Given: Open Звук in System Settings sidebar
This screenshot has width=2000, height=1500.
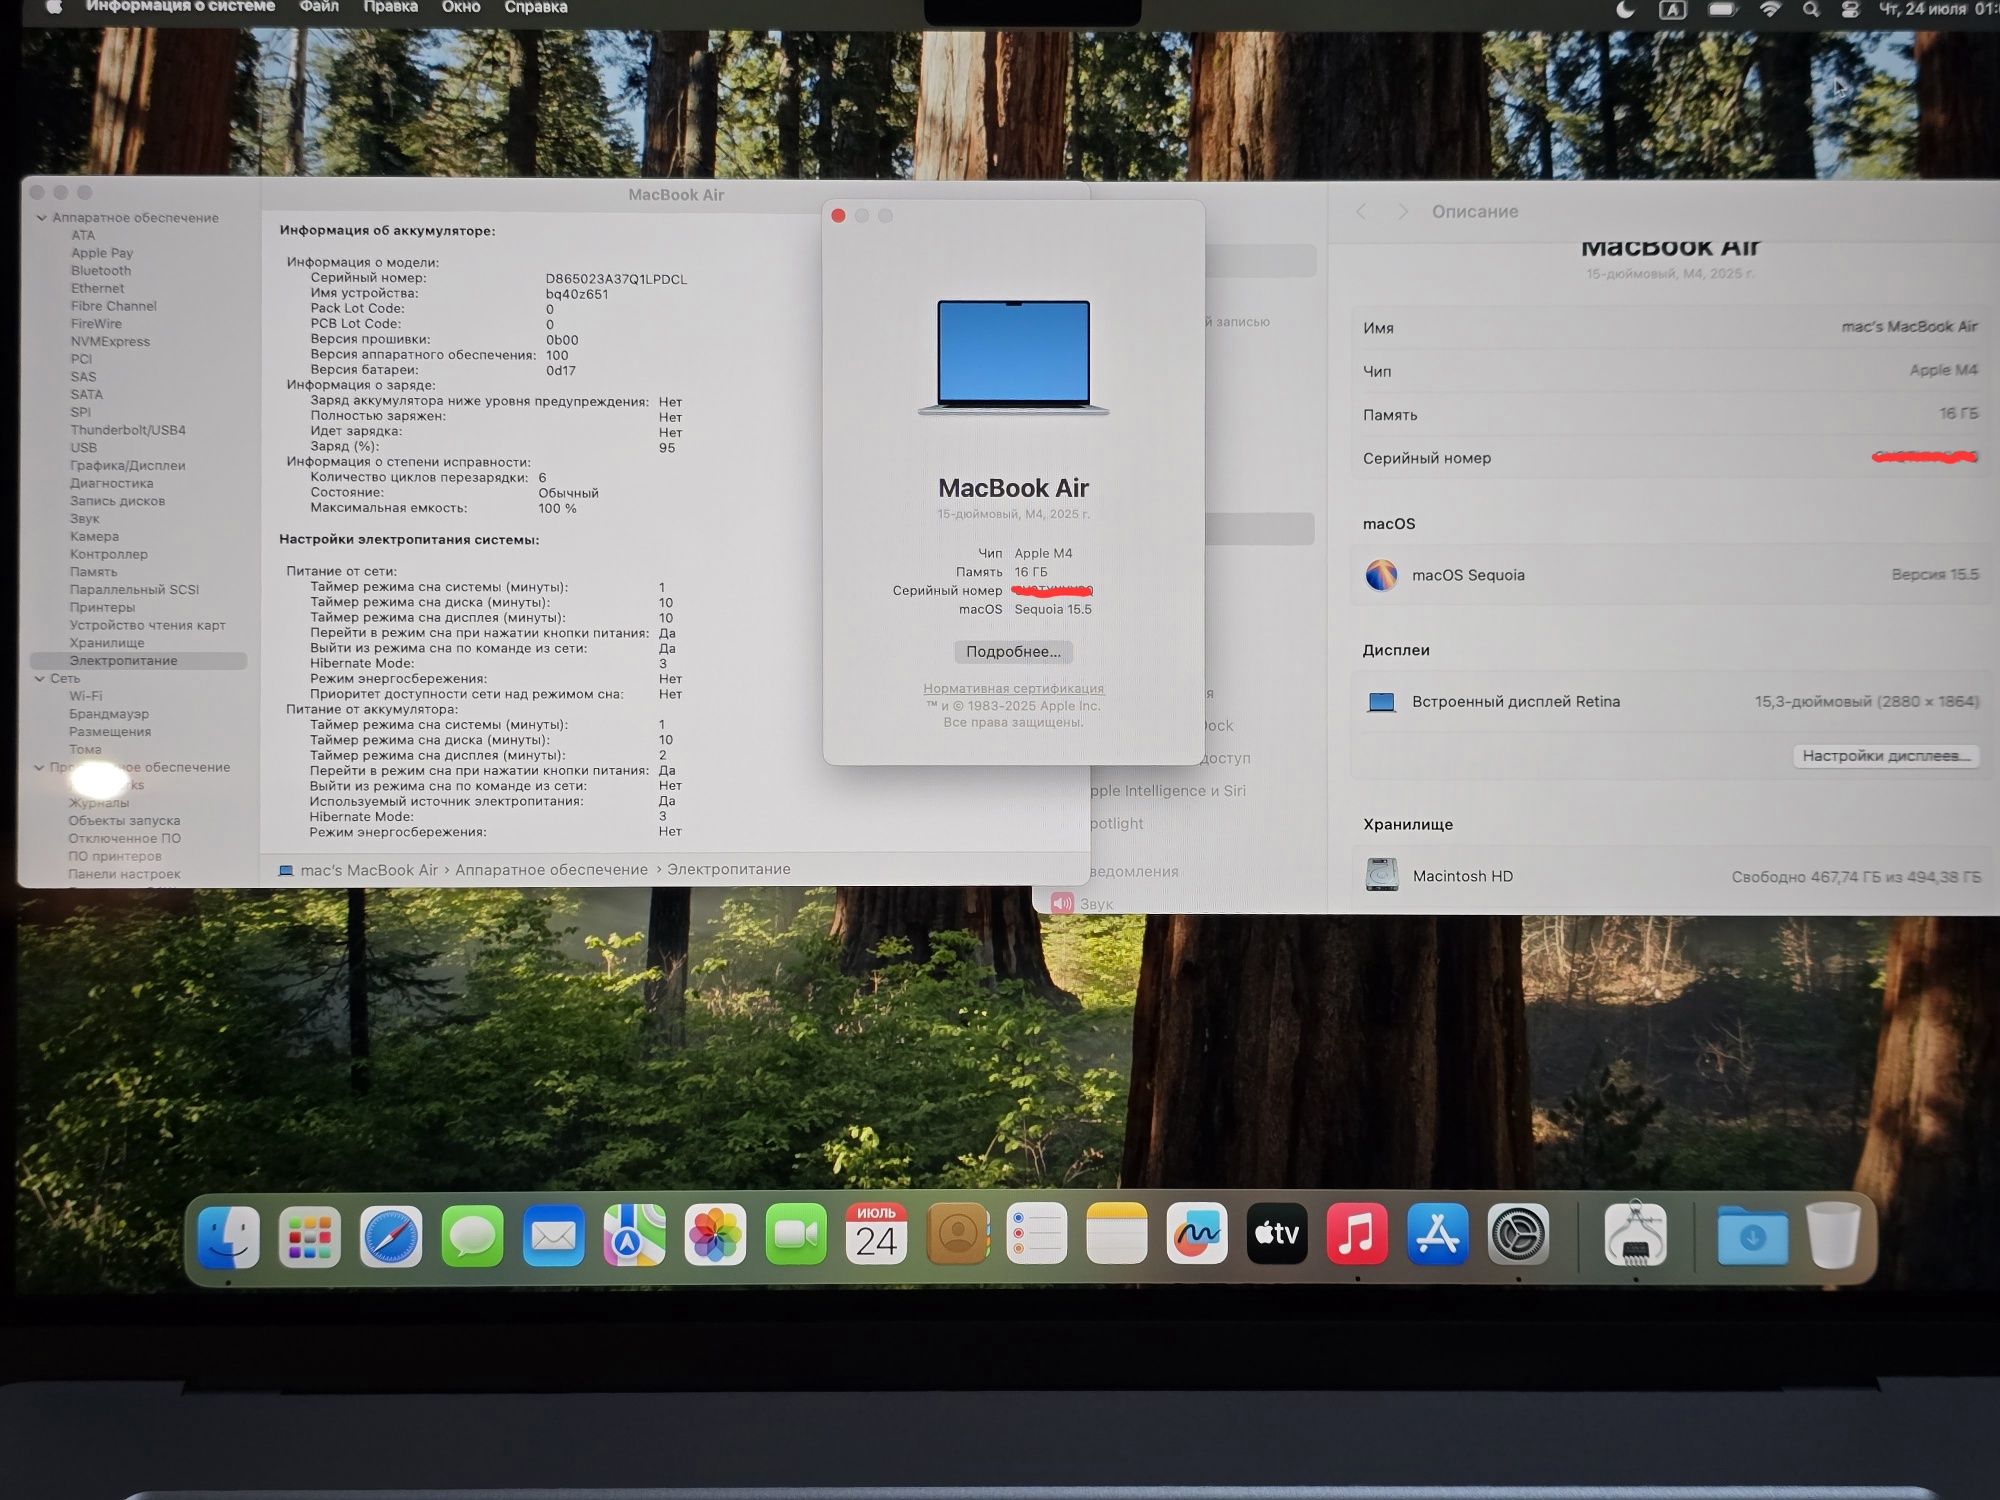Looking at the screenshot, I should click(1083, 904).
